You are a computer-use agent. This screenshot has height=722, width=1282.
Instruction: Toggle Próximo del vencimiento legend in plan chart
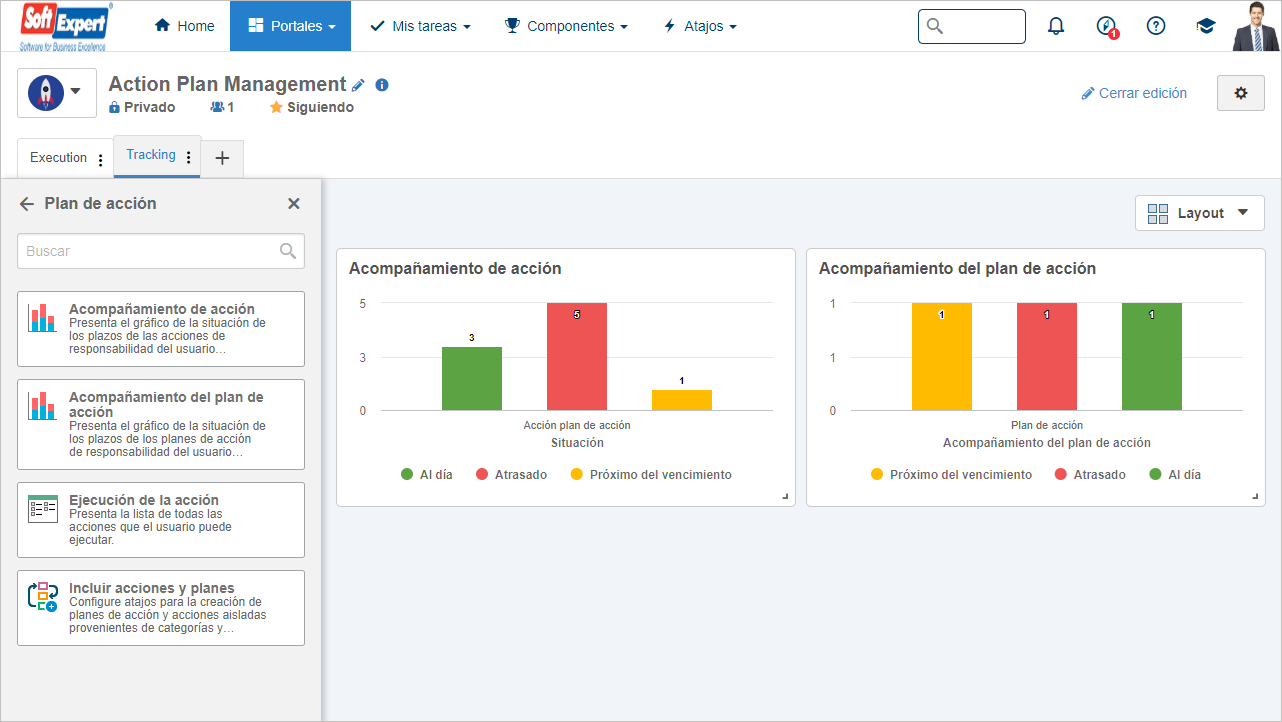point(951,475)
